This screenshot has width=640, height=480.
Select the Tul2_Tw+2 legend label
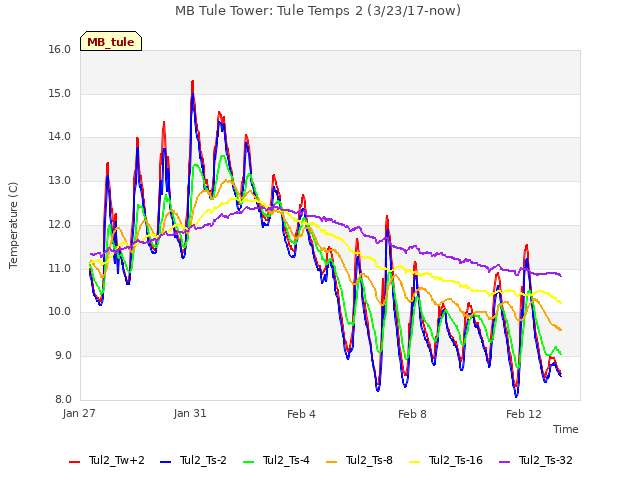click(117, 460)
